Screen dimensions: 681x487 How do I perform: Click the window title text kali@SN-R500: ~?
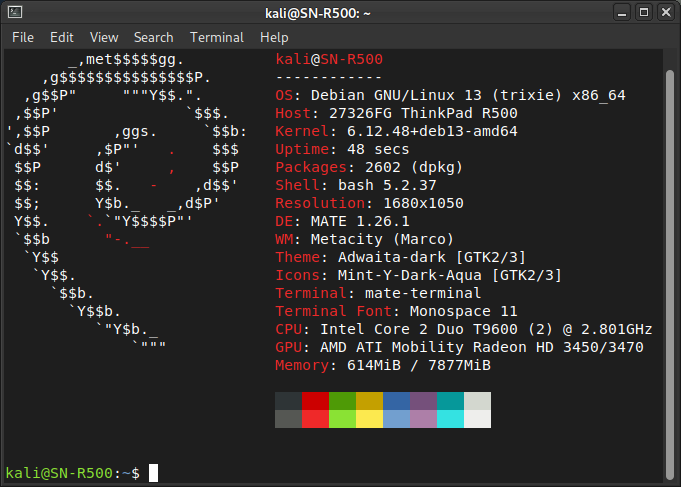(x=339, y=12)
